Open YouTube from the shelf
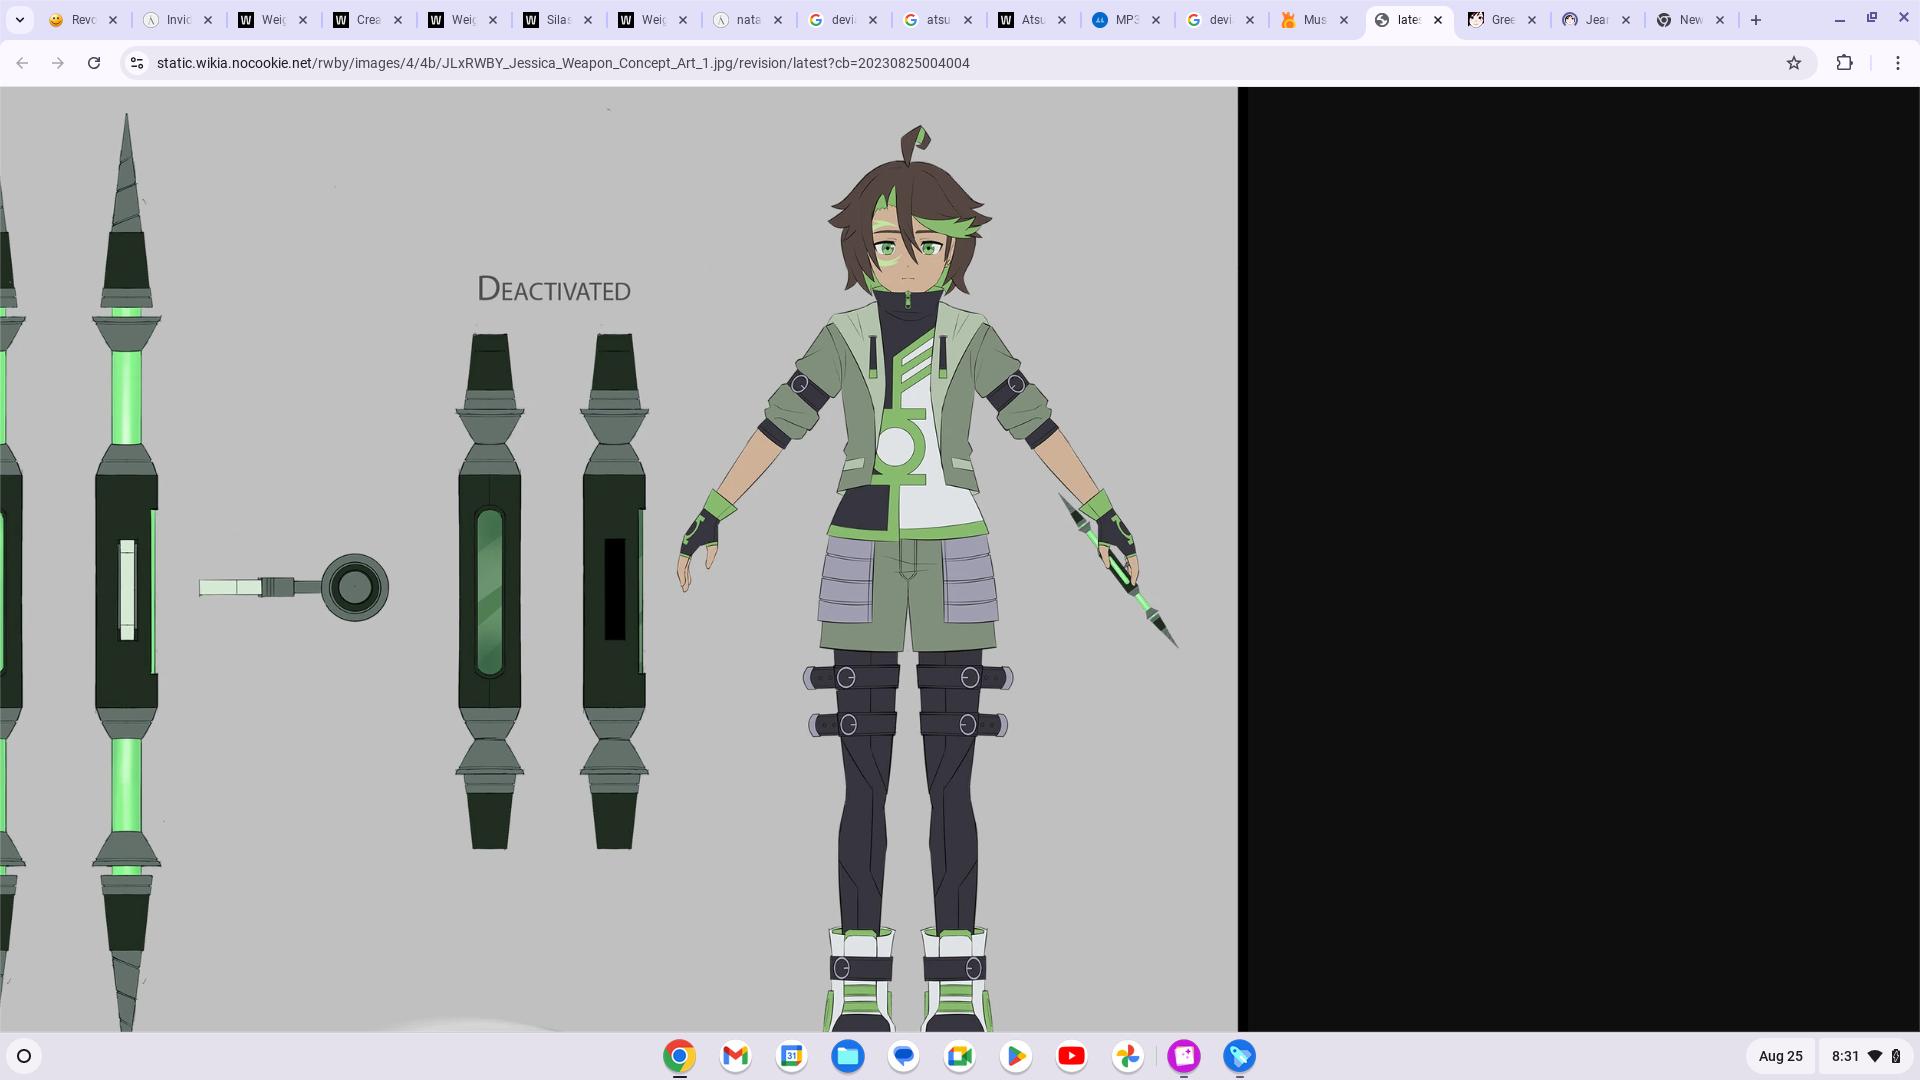 pyautogui.click(x=1071, y=1056)
